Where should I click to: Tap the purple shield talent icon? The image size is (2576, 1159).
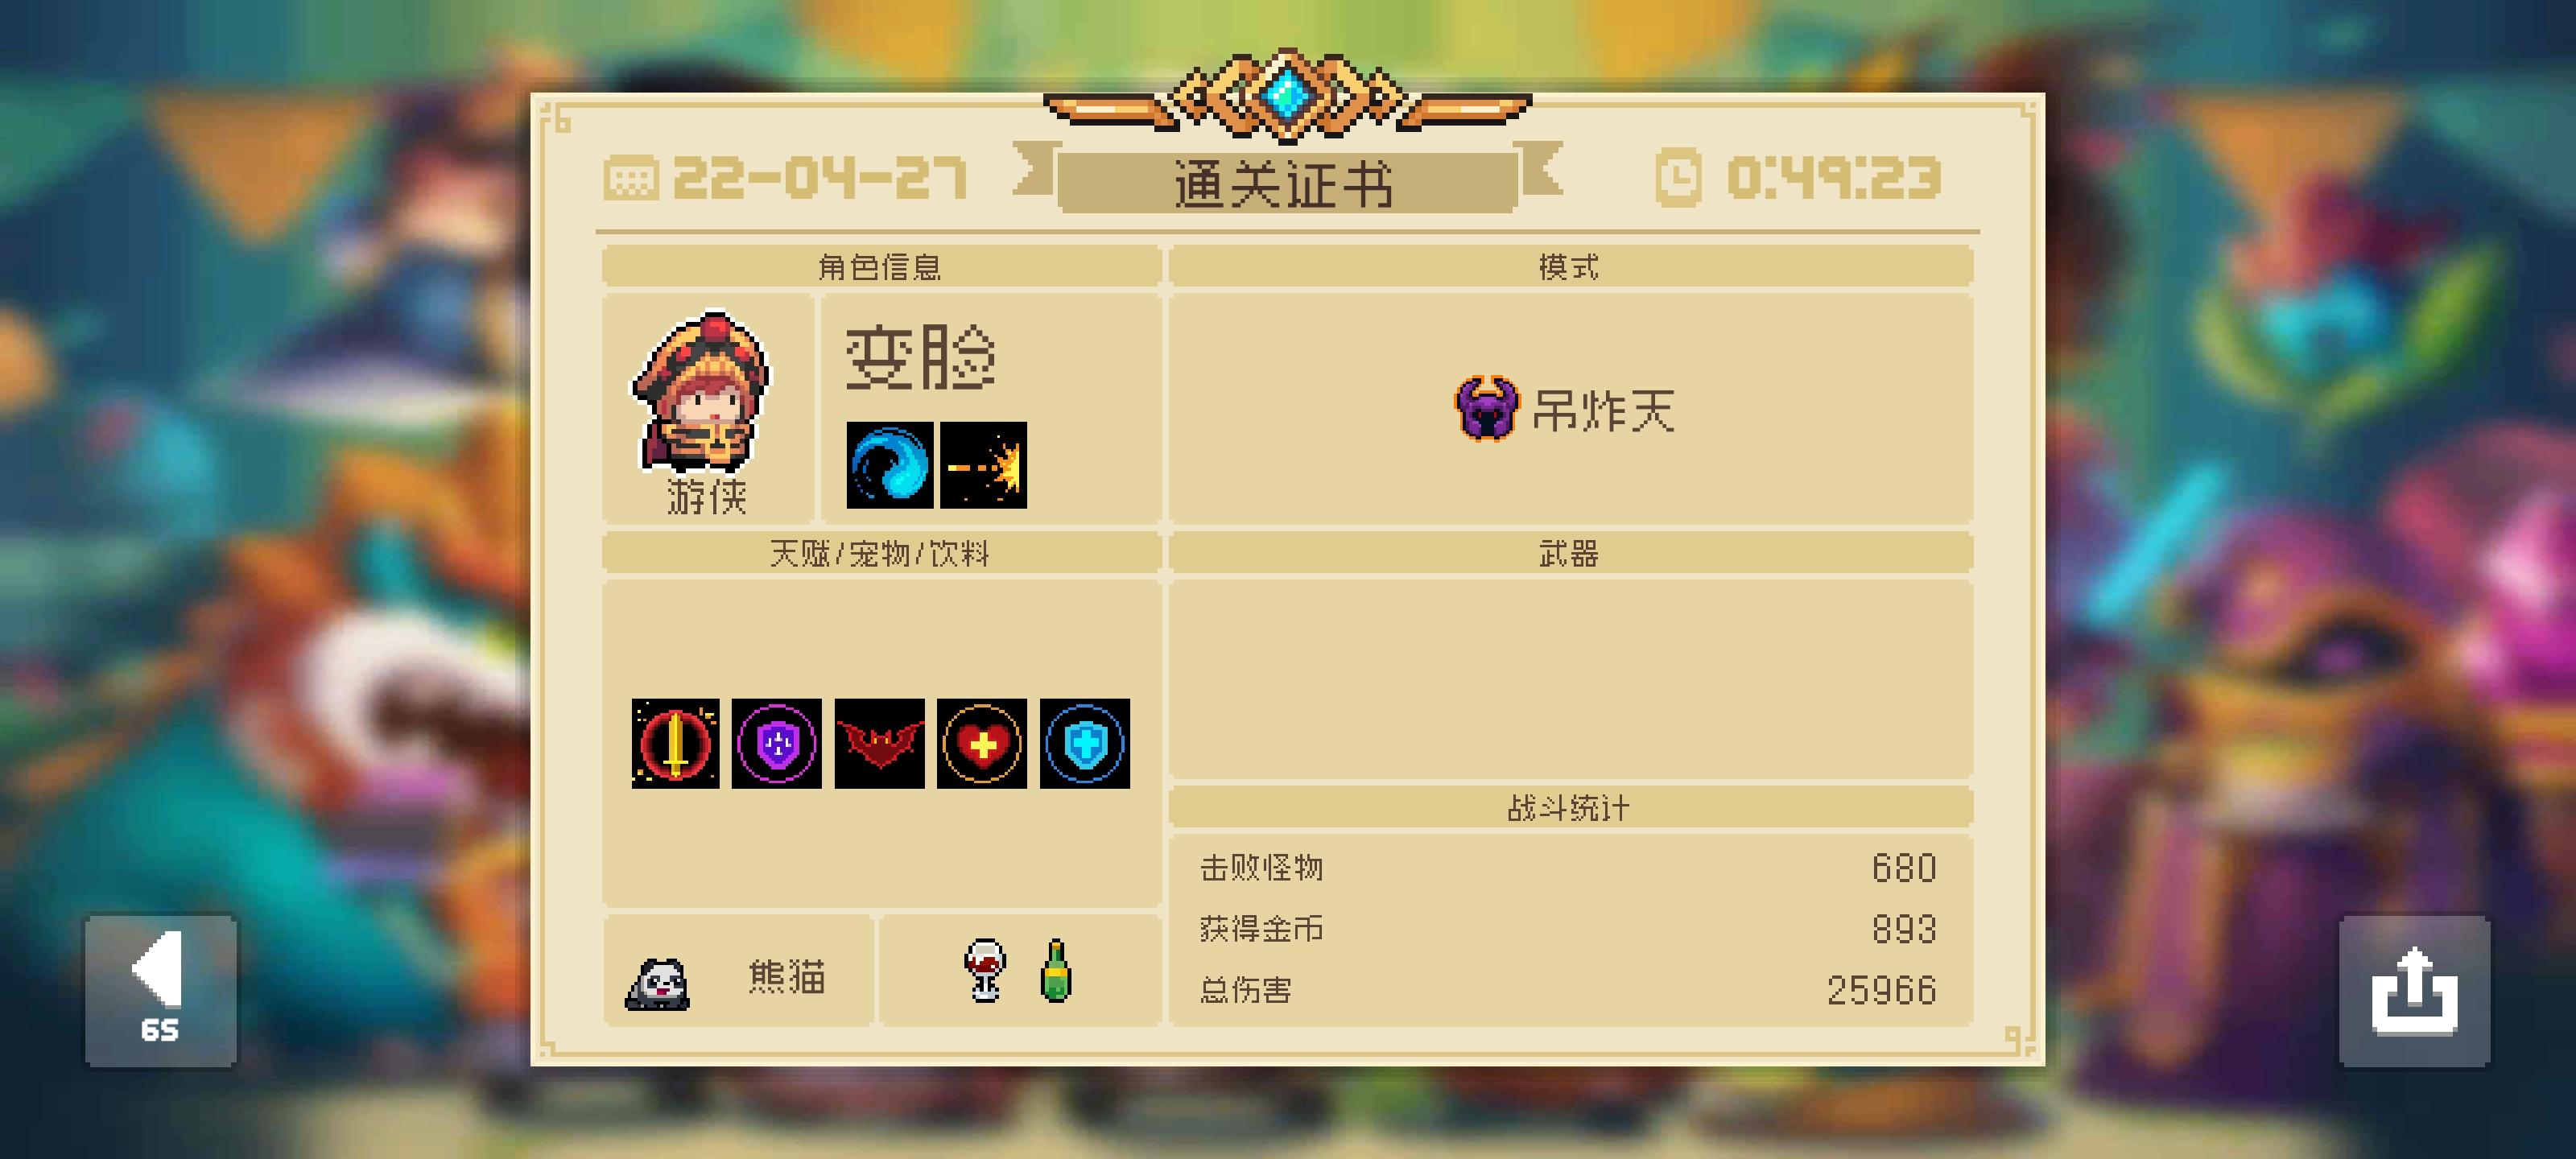tap(777, 743)
